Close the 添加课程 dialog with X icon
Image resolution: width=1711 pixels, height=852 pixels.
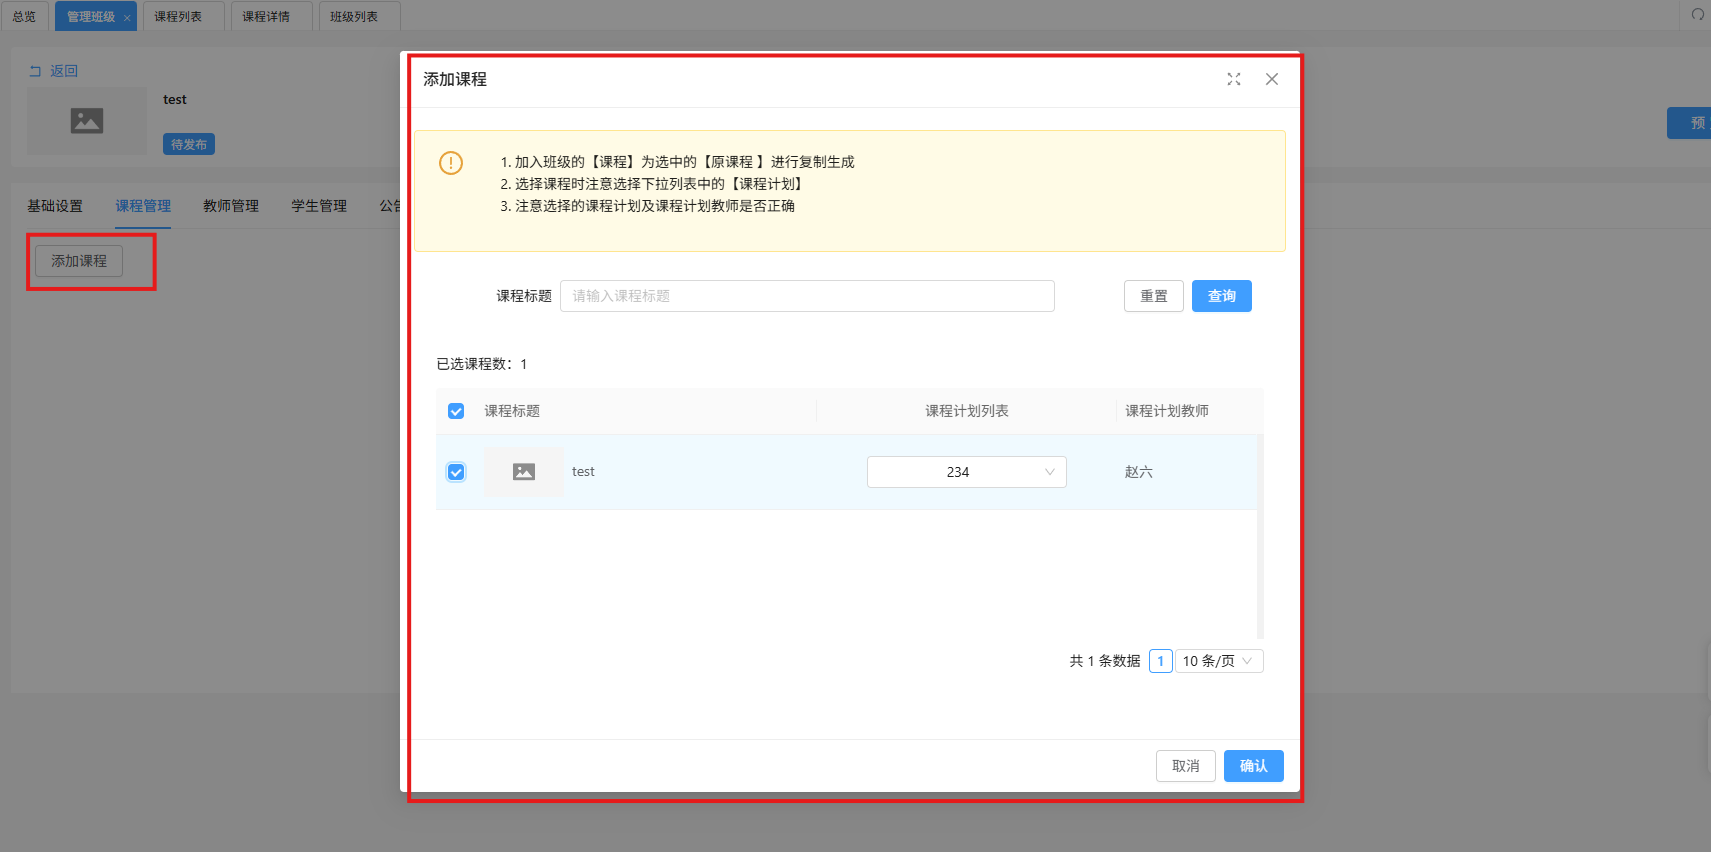point(1272,79)
